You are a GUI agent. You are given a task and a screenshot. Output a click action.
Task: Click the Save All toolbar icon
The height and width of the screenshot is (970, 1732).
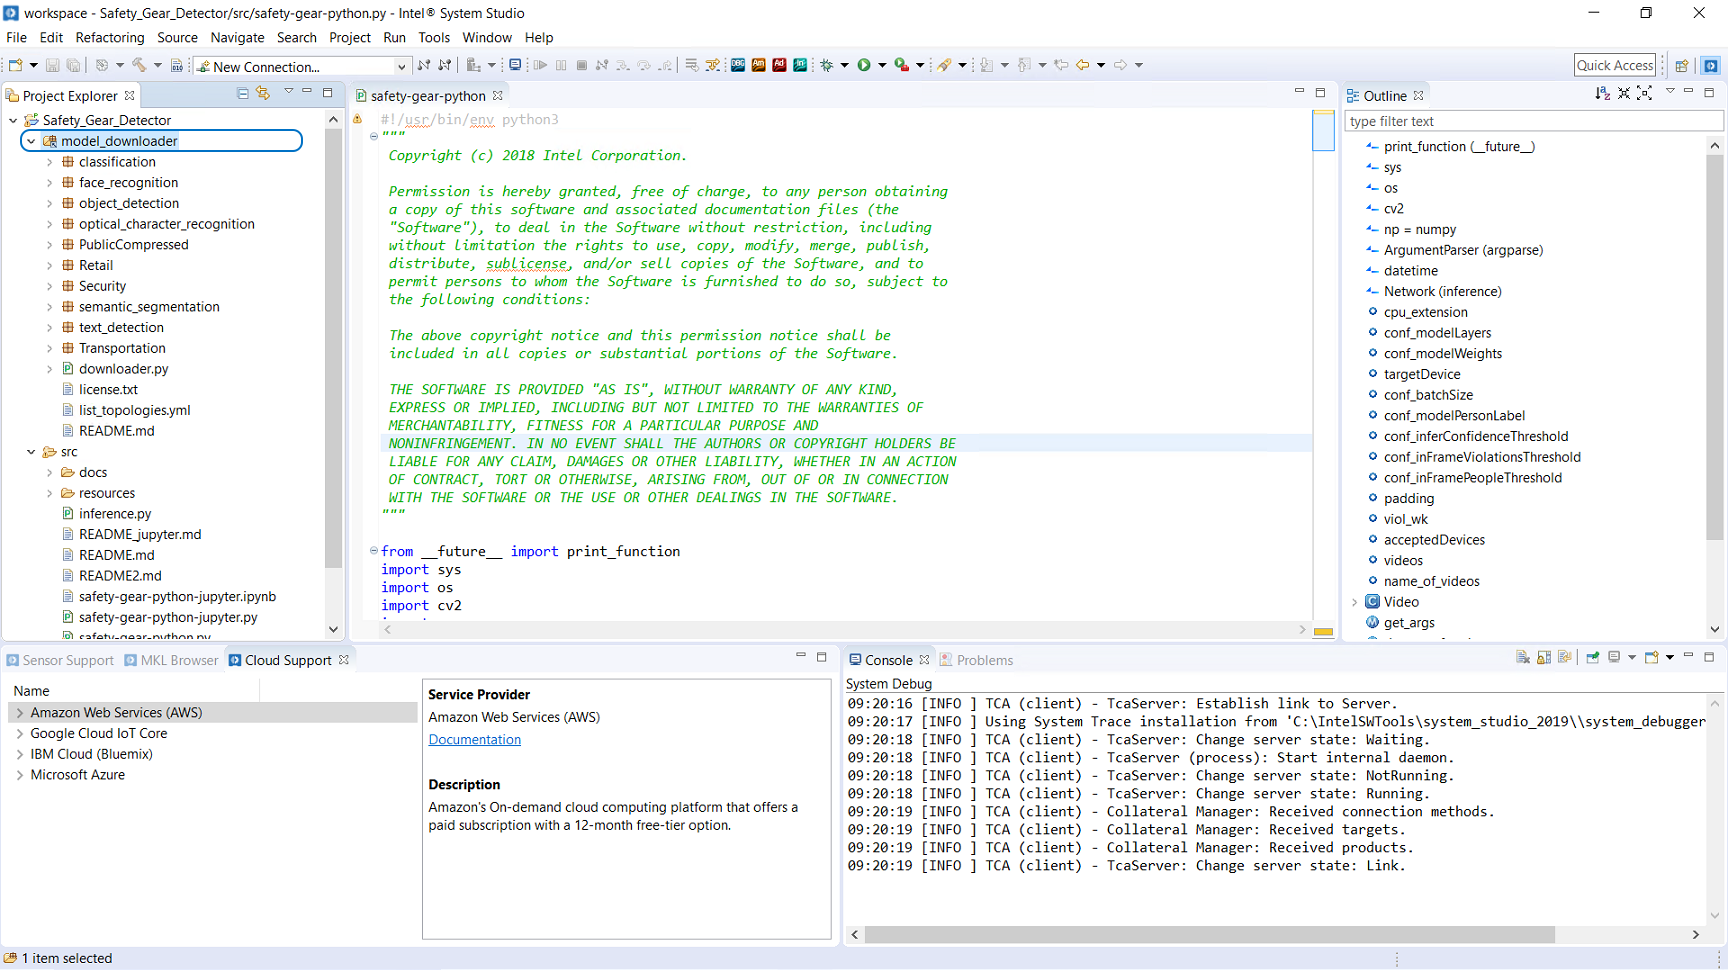tap(73, 65)
